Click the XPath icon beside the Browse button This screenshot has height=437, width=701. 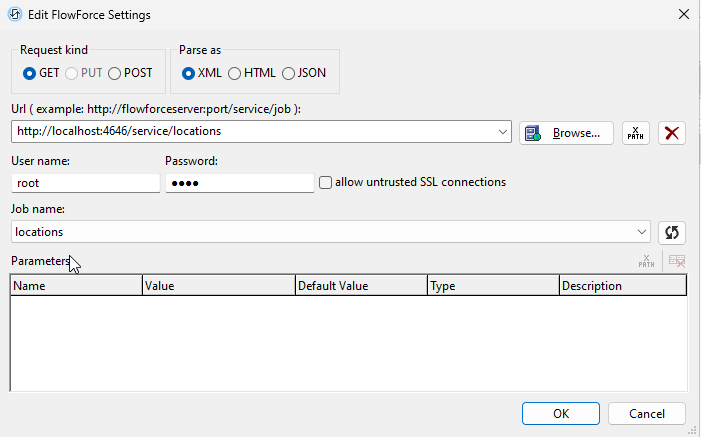point(636,132)
